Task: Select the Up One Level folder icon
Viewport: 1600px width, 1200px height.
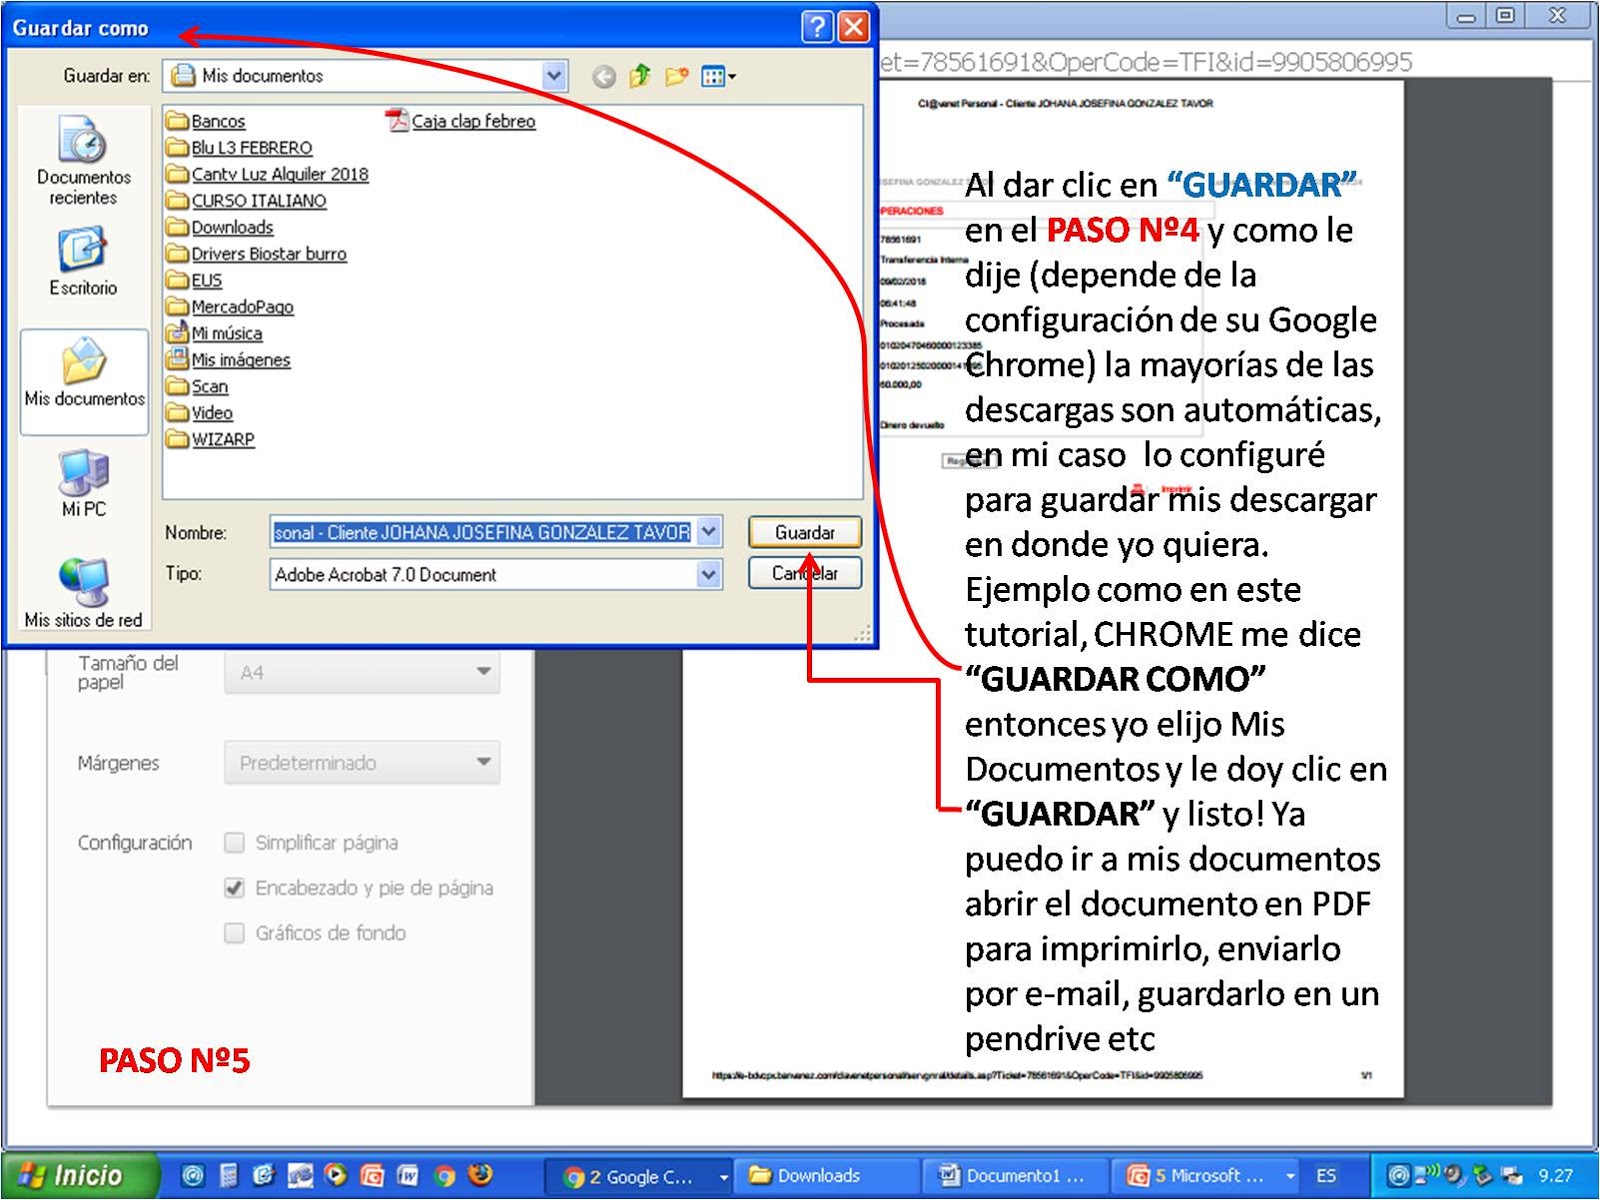Action: 637,75
